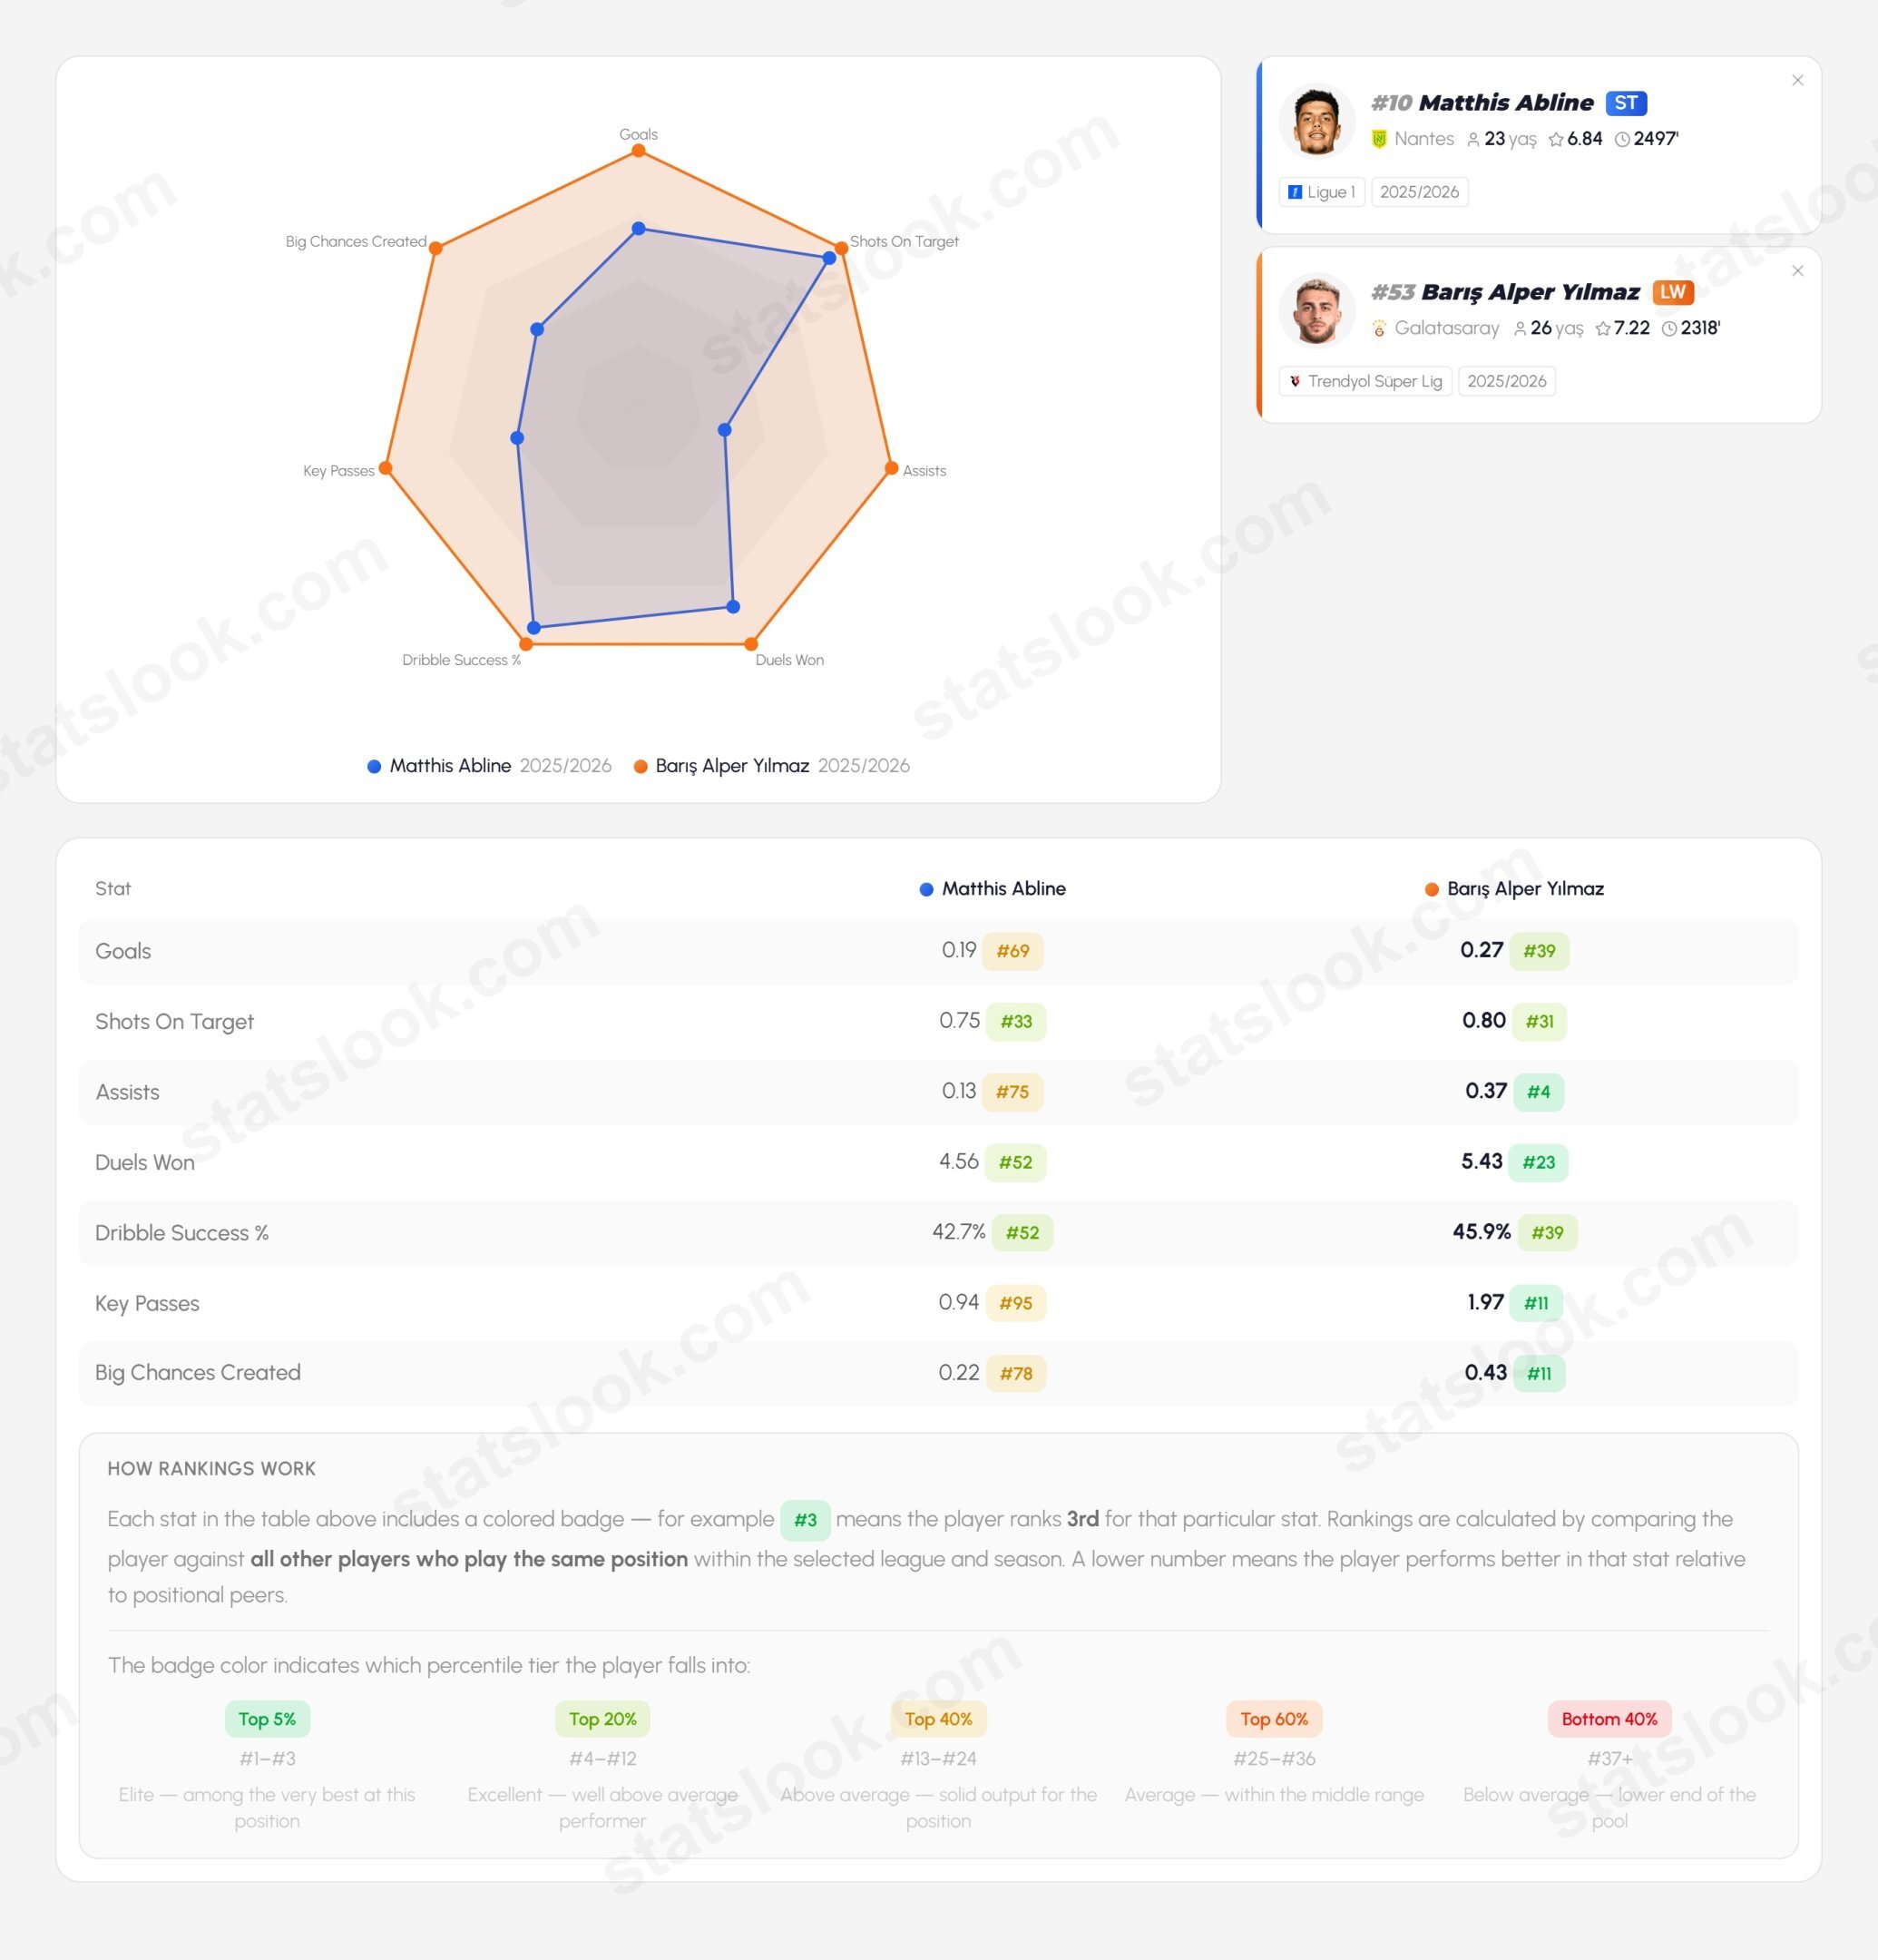
Task: Select the Ligue 1 league badge
Action: coord(1321,192)
